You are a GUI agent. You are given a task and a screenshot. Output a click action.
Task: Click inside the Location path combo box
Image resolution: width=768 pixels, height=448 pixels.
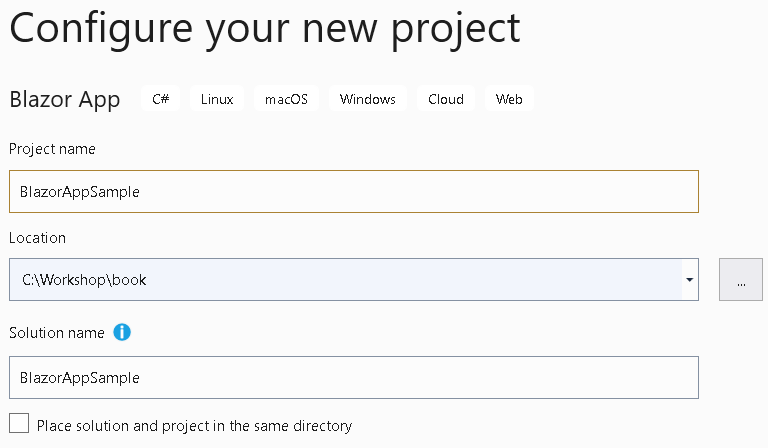[400, 280]
